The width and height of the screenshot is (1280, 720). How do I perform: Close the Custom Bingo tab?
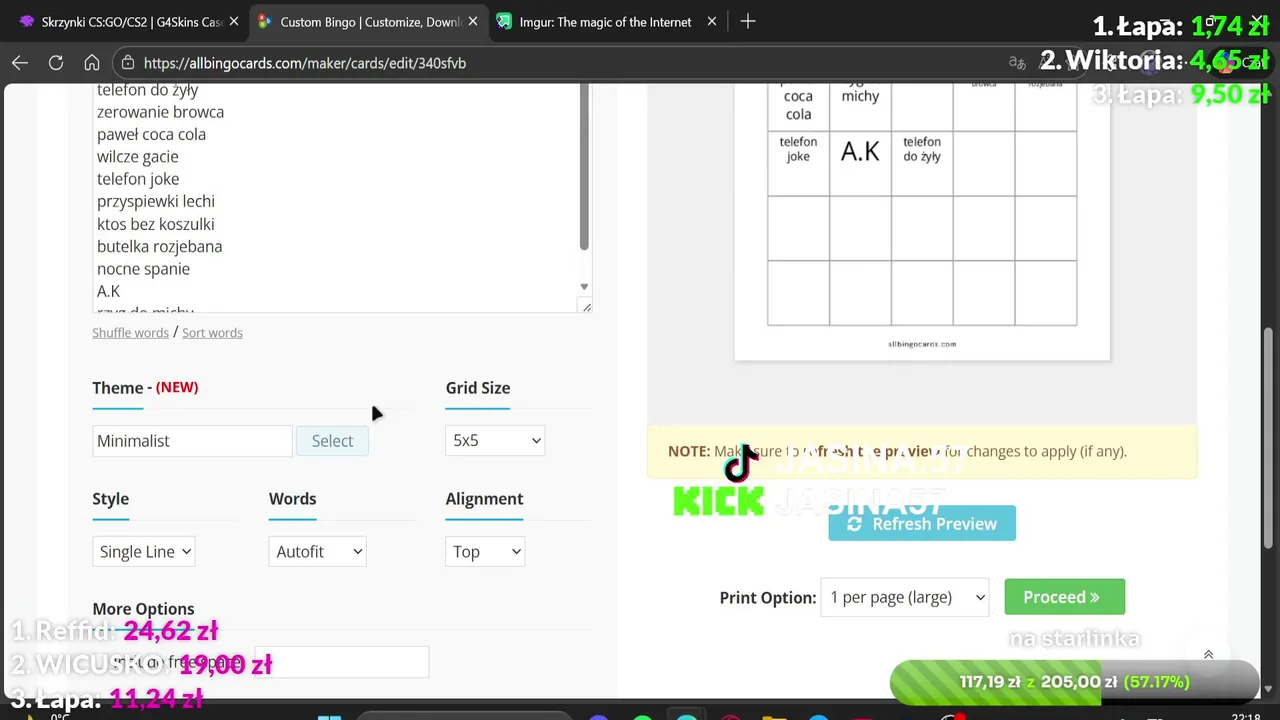pyautogui.click(x=473, y=22)
